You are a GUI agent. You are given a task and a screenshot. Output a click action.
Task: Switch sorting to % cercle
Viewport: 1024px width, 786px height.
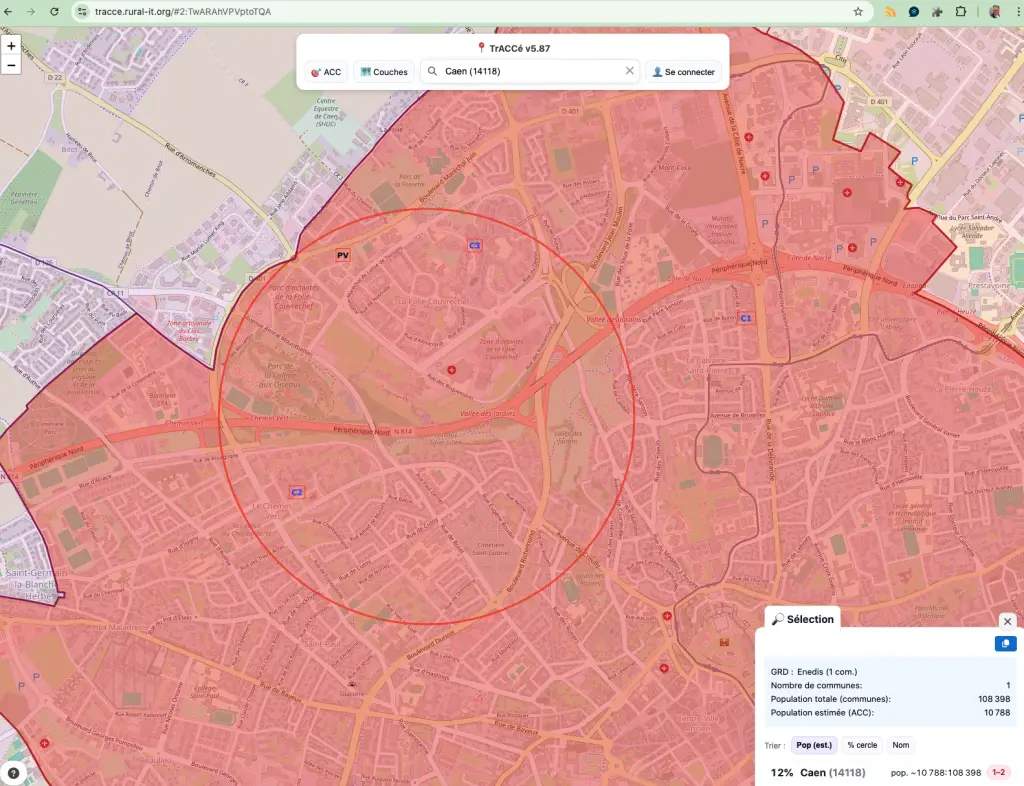862,745
